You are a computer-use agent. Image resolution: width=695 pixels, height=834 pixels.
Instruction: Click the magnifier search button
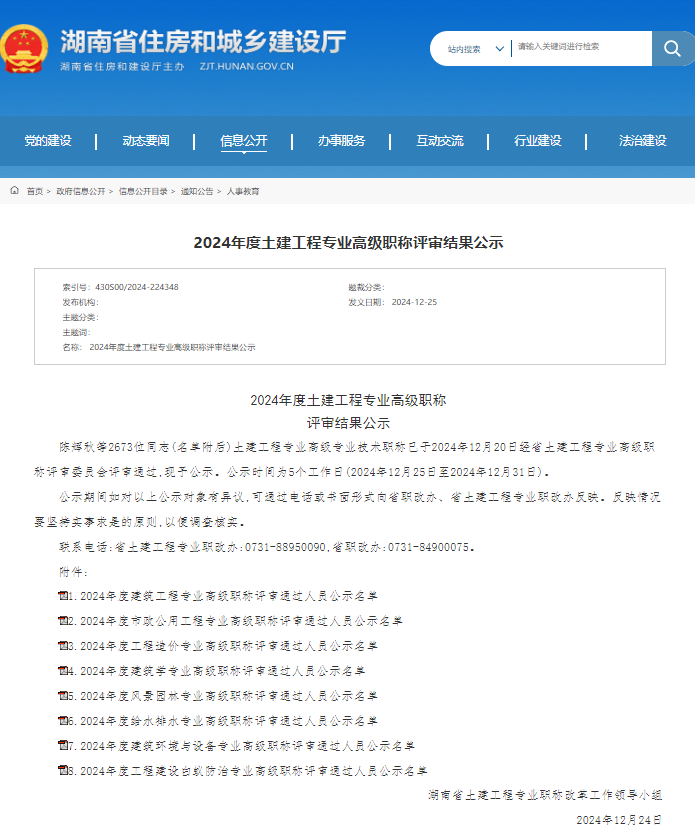672,48
